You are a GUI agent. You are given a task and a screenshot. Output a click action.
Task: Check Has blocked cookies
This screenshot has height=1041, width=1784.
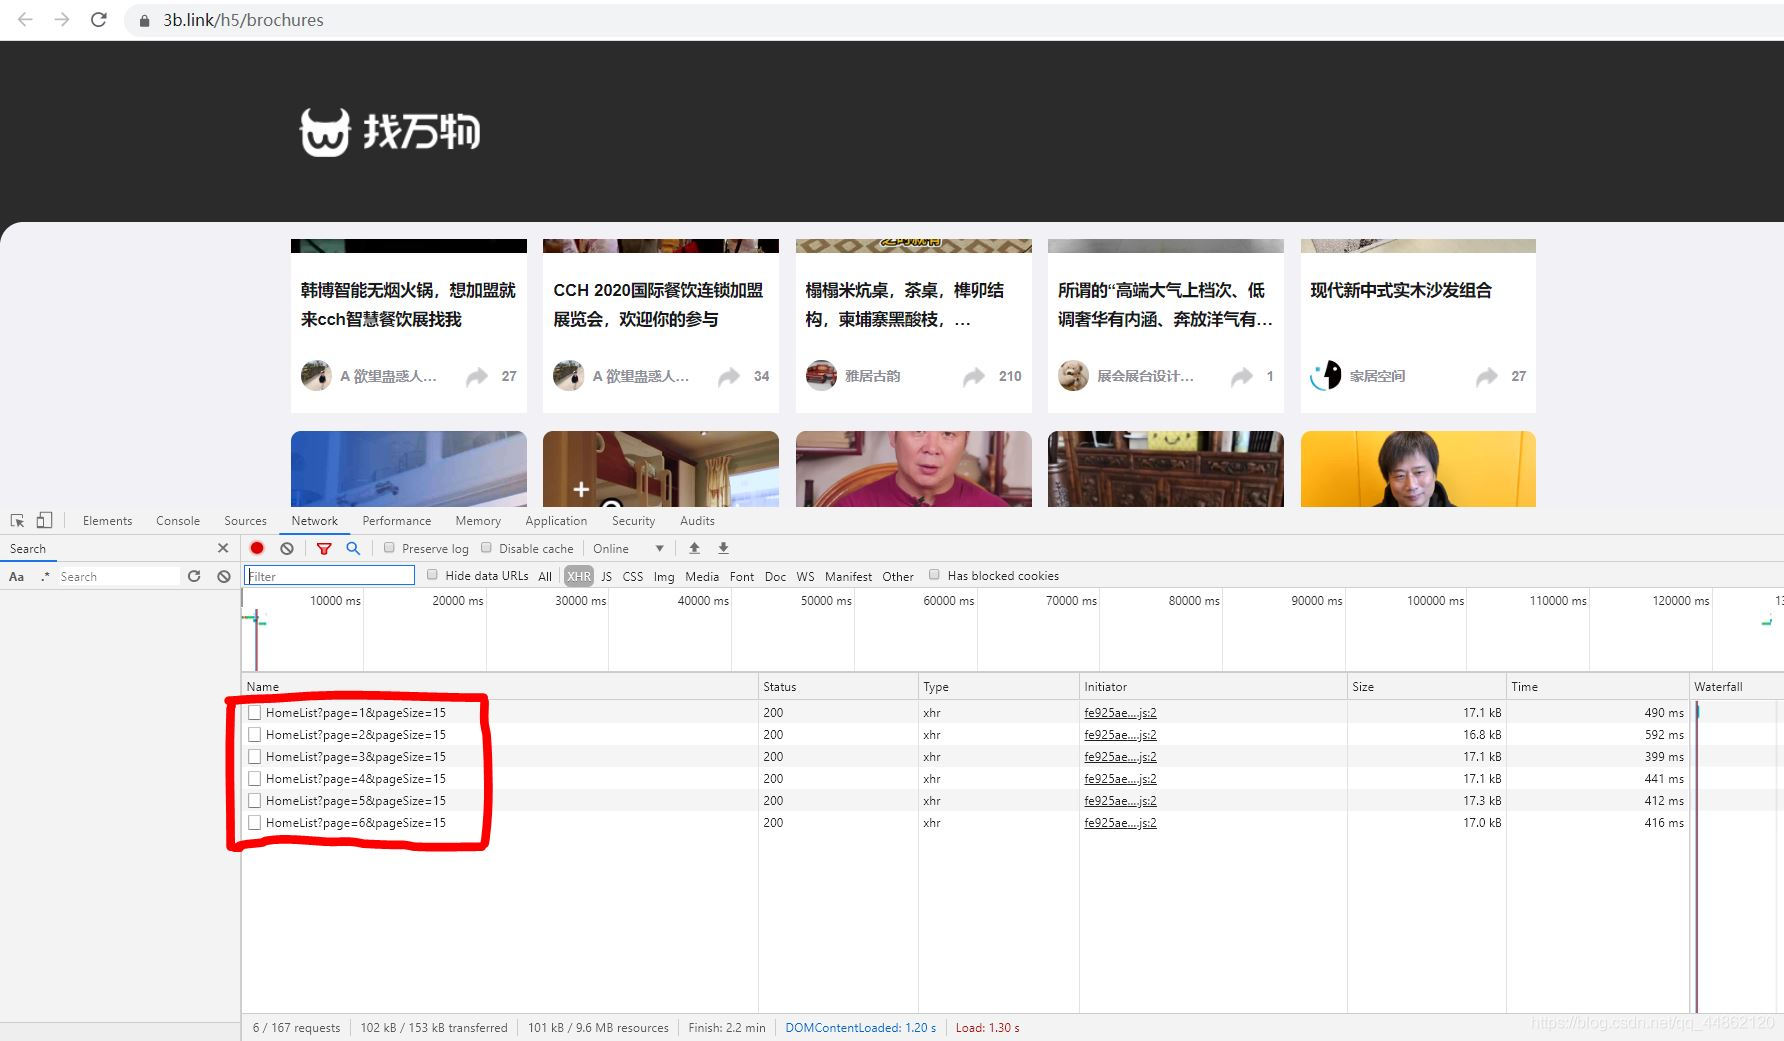click(934, 575)
